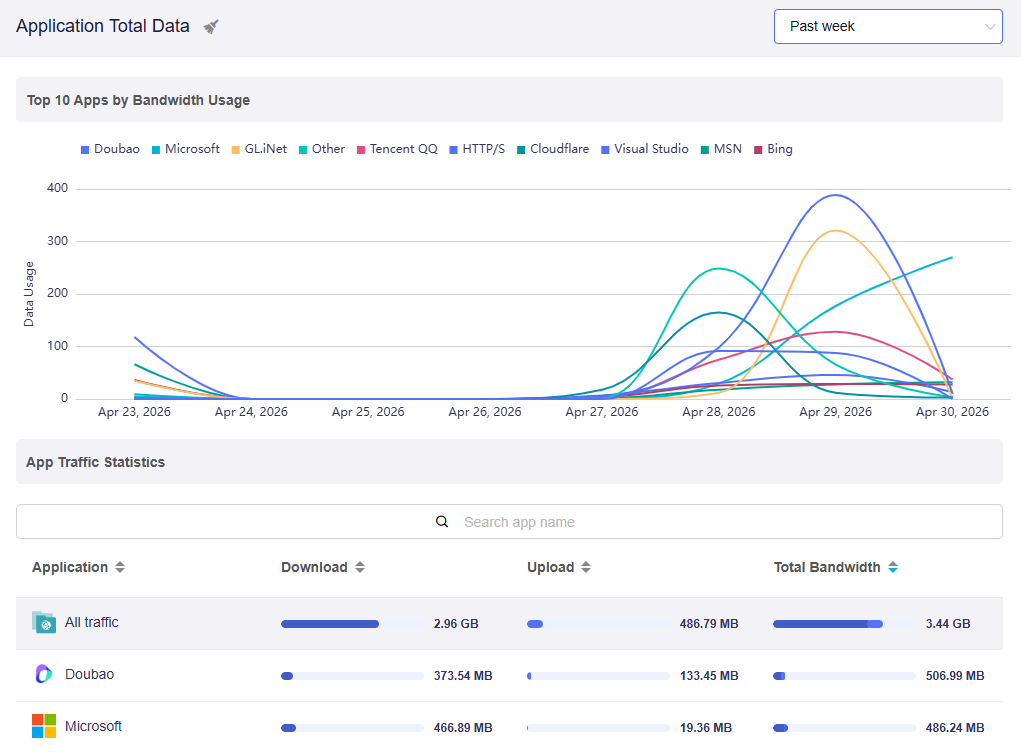Image resolution: width=1021 pixels, height=752 pixels.
Task: Sort table by Download column
Action: pyautogui.click(x=360, y=567)
